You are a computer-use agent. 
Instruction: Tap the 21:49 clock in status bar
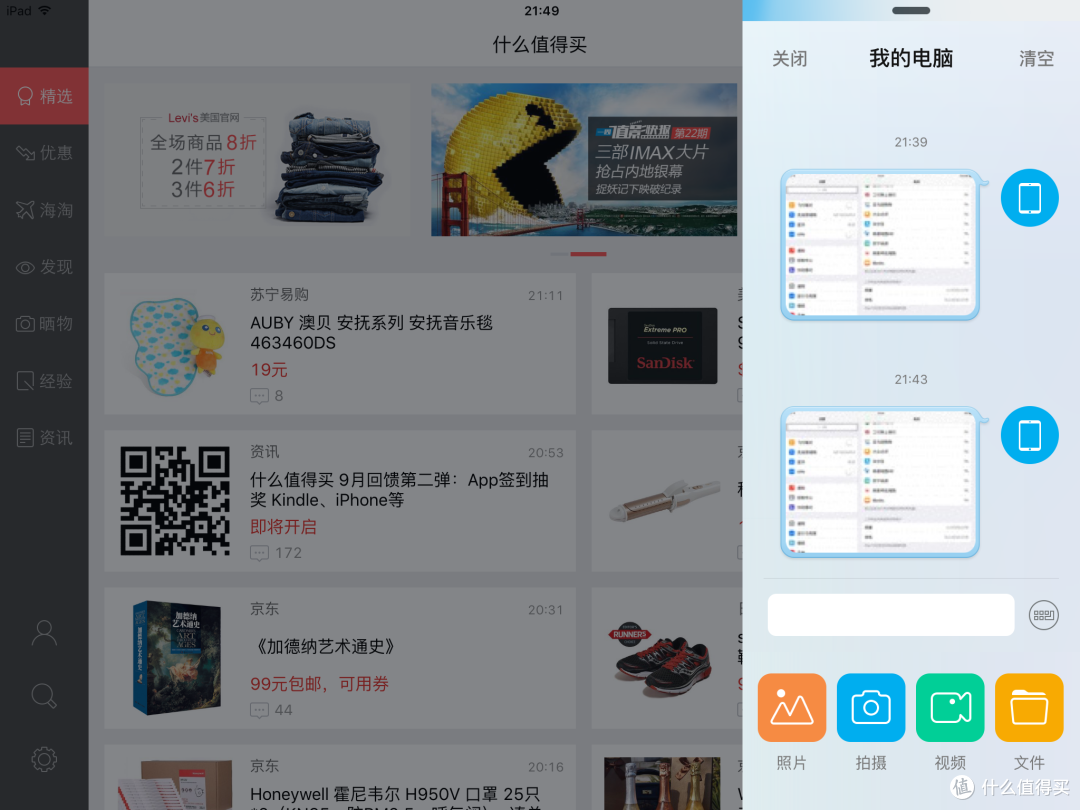coord(541,10)
